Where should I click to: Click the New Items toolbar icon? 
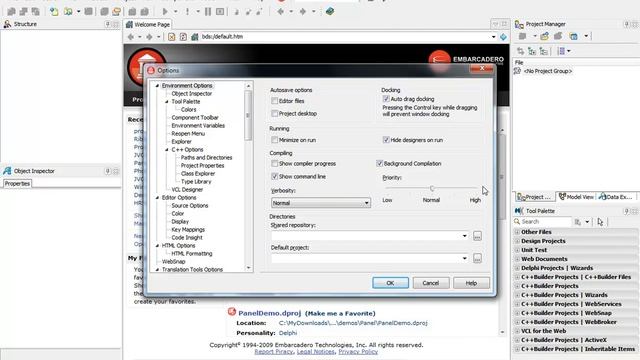pyautogui.click(x=53, y=11)
